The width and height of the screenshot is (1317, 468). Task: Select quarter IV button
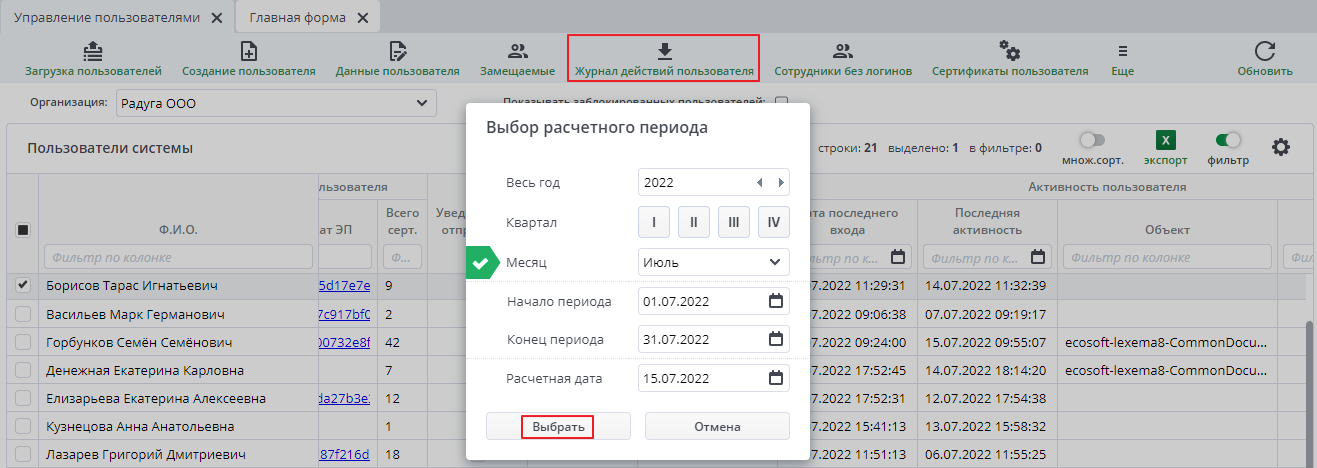774,222
